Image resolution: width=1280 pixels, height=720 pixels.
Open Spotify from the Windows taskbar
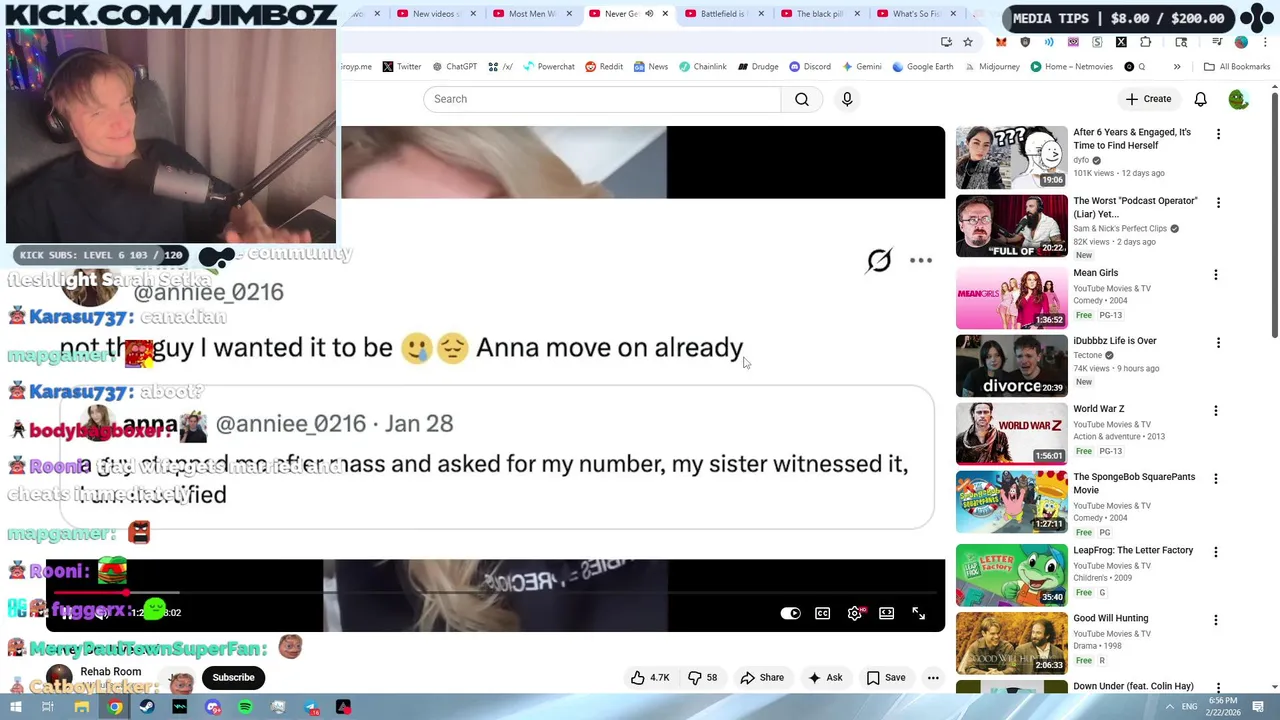pyautogui.click(x=246, y=707)
